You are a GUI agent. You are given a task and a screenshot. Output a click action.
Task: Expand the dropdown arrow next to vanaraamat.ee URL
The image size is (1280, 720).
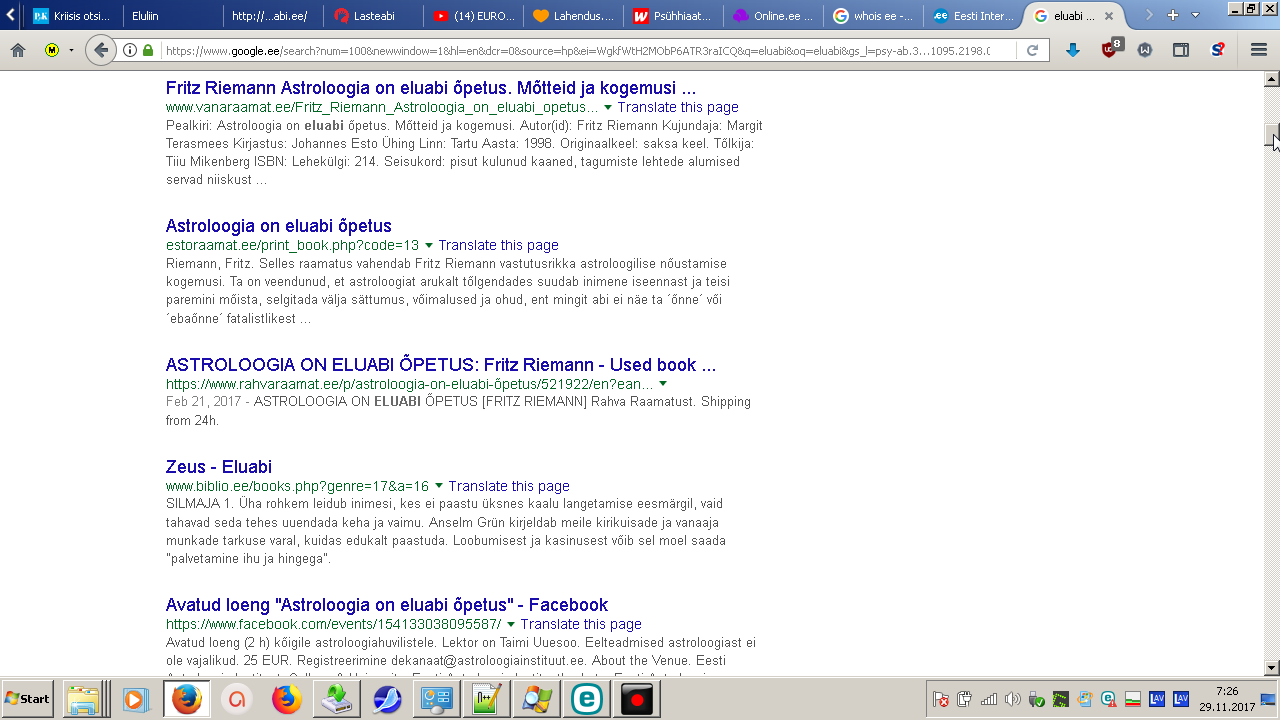608,107
